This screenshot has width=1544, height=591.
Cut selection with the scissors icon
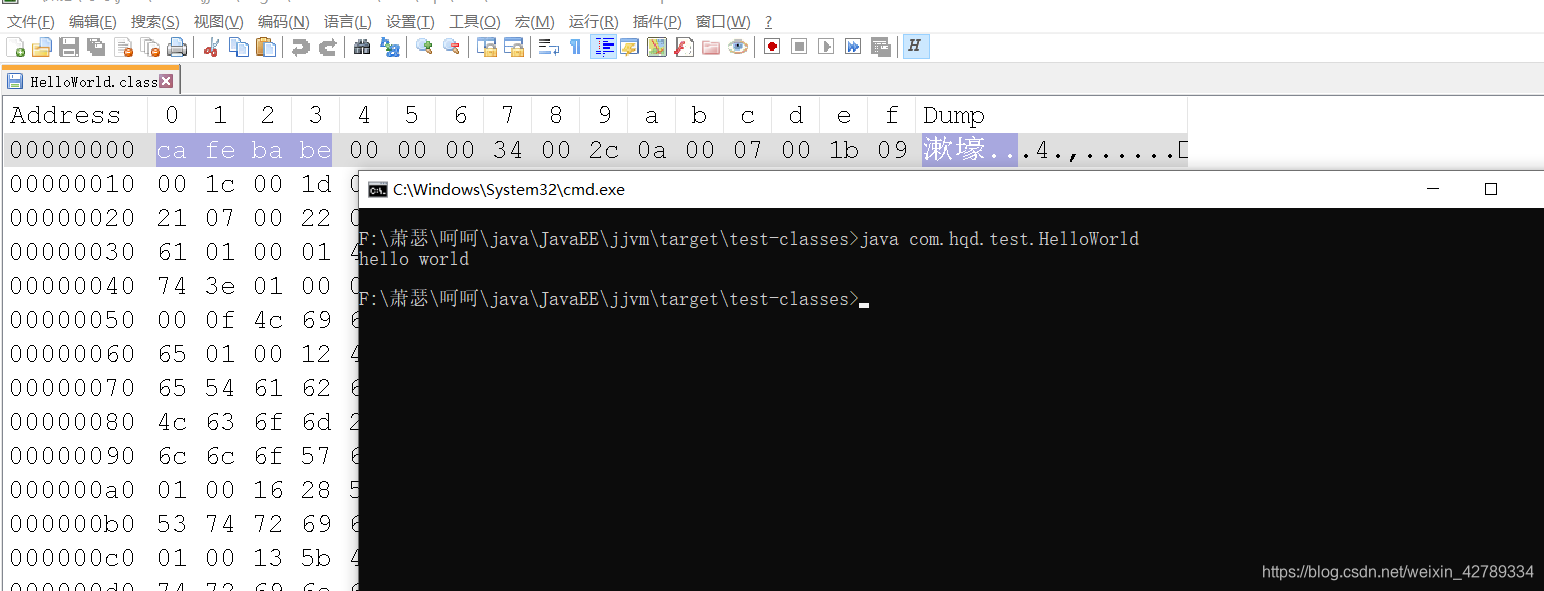211,46
